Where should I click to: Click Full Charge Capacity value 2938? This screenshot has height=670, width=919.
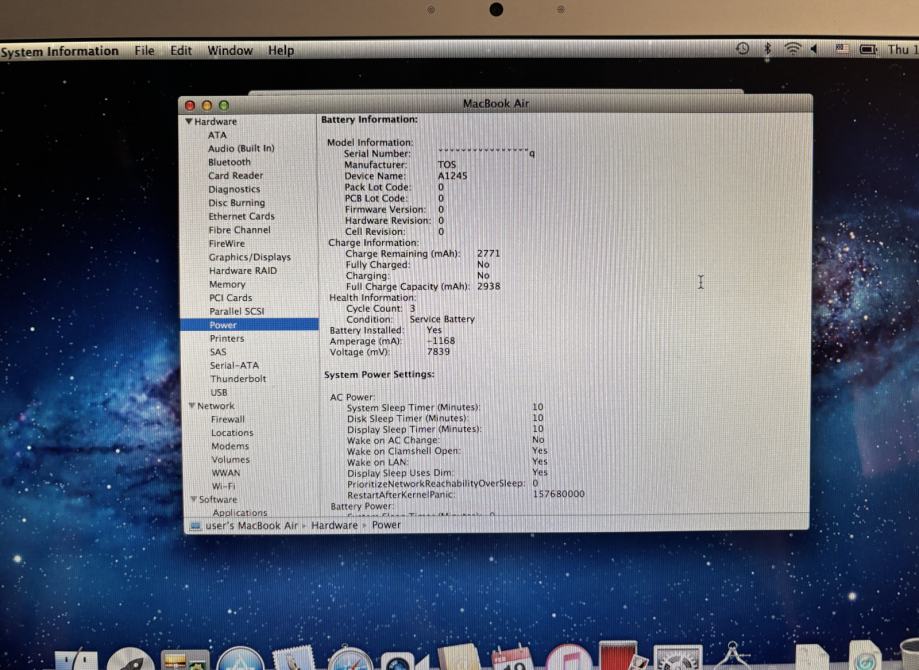(489, 286)
